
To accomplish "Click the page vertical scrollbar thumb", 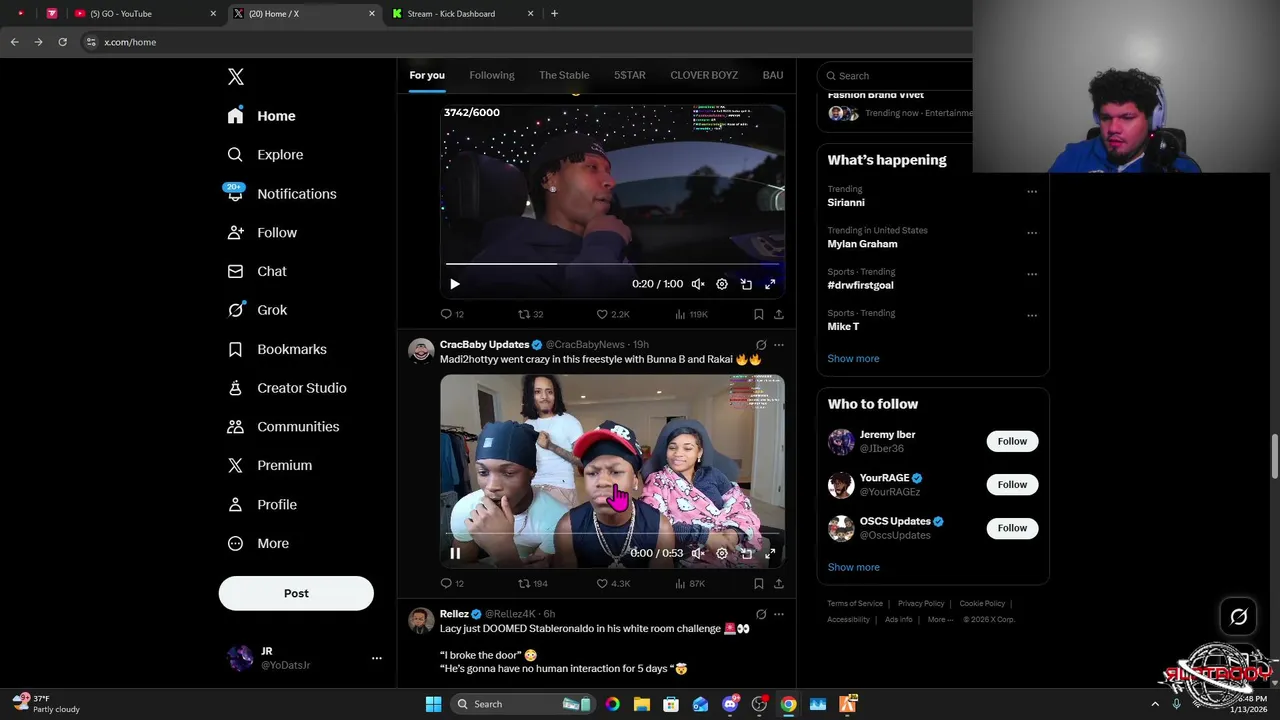I will click(1274, 456).
